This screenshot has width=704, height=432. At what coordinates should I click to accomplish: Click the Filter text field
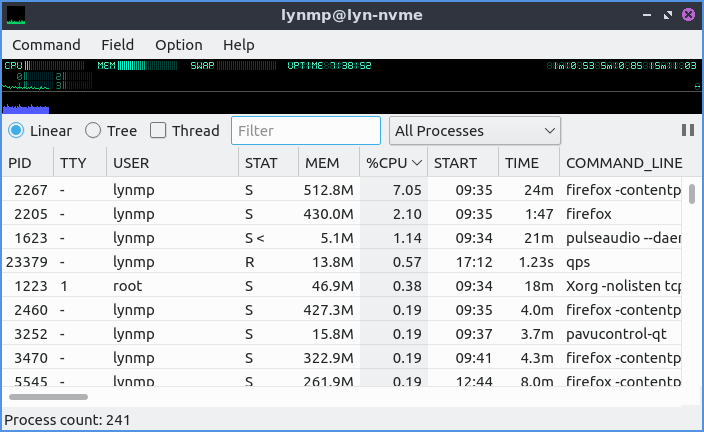[306, 131]
